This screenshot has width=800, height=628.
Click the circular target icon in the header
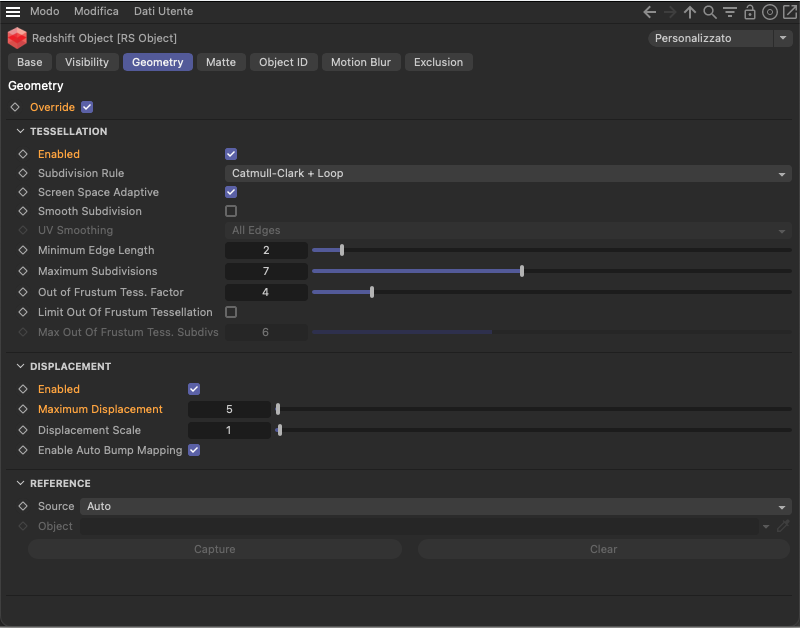point(769,12)
